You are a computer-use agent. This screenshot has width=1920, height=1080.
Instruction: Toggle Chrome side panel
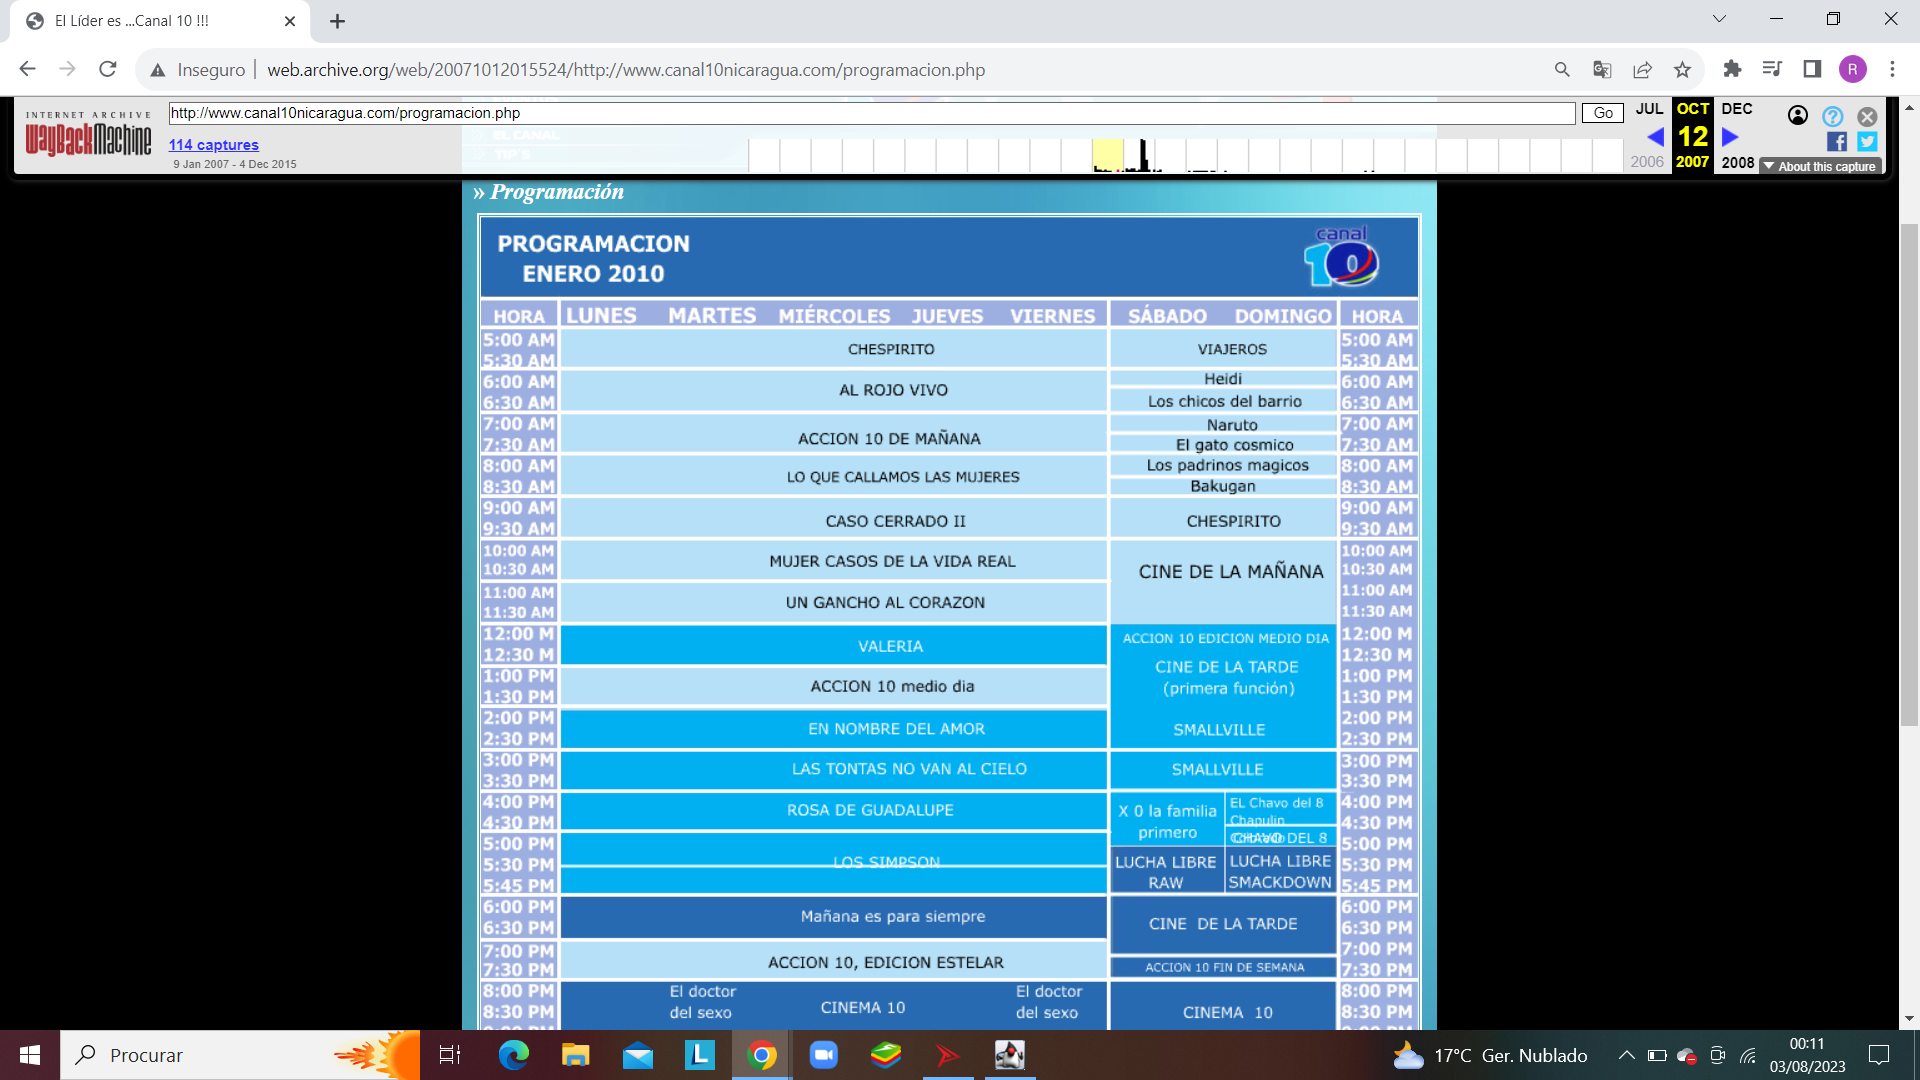[x=1812, y=69]
